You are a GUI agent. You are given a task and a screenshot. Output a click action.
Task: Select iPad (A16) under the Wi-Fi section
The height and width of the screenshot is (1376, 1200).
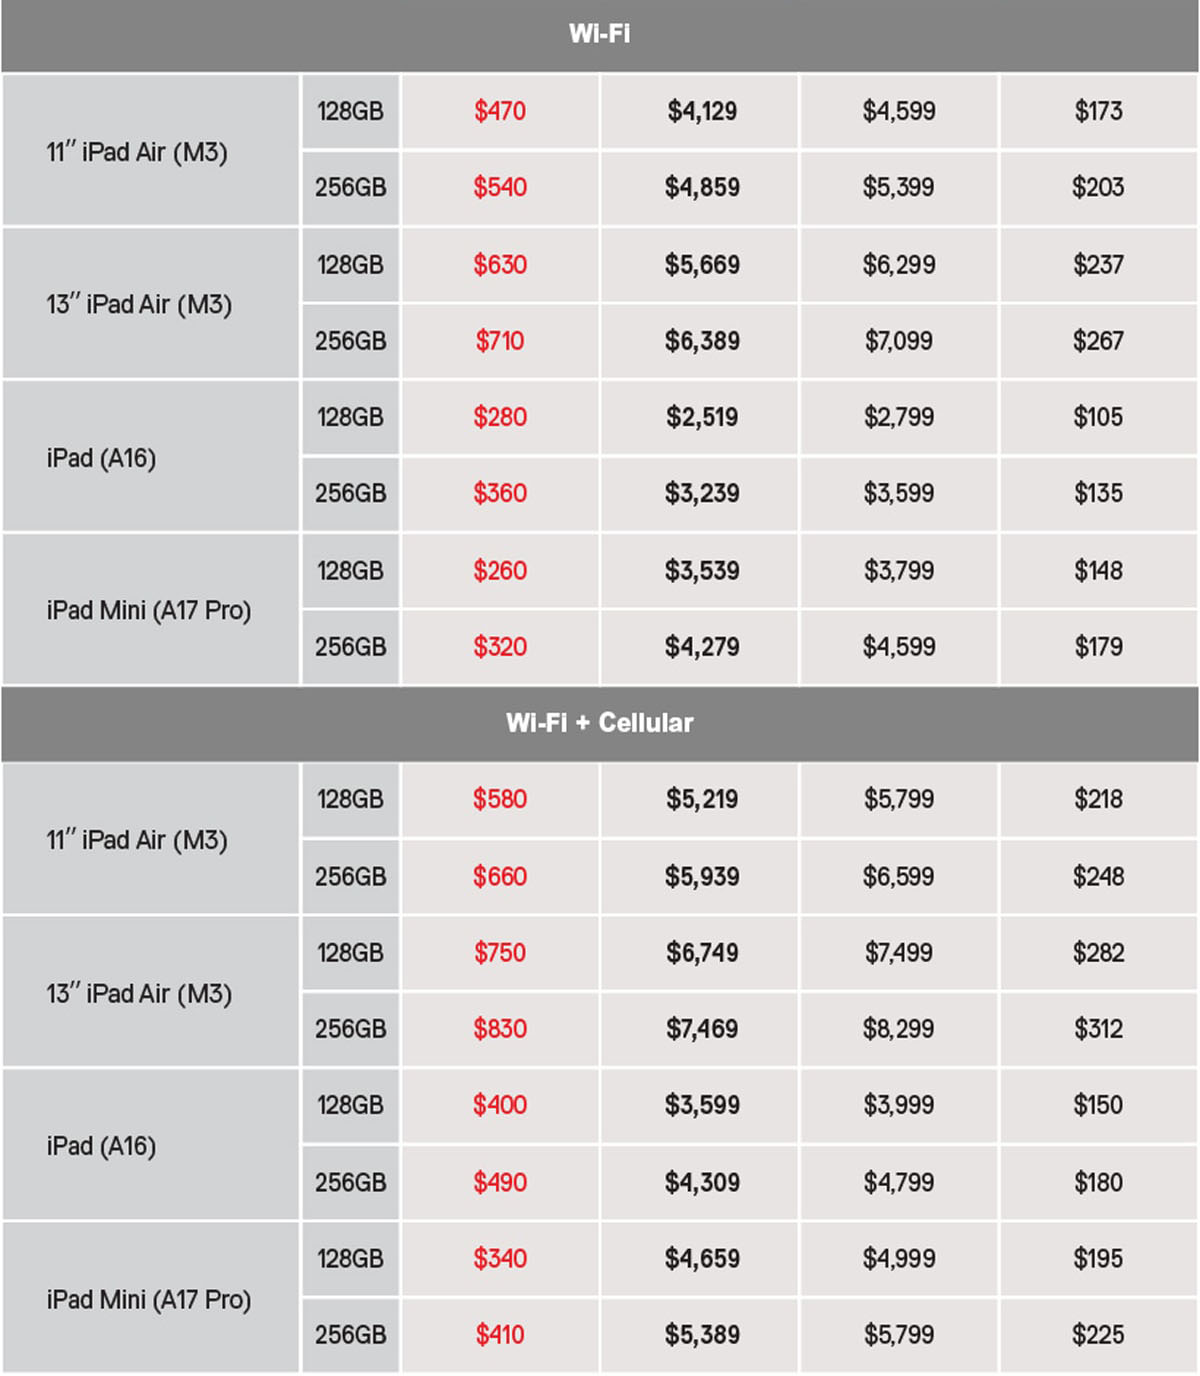(101, 458)
